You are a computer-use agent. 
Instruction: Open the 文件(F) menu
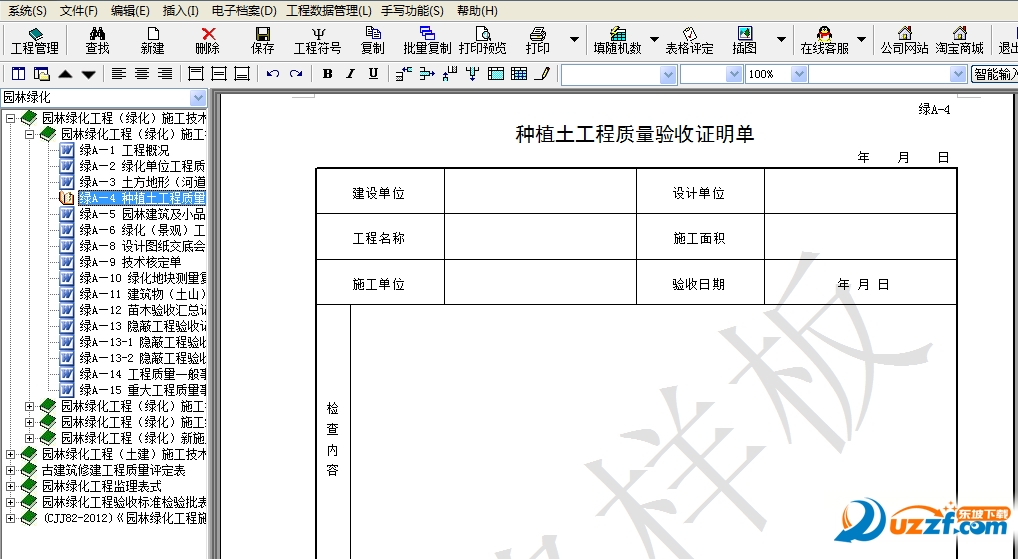tap(79, 10)
